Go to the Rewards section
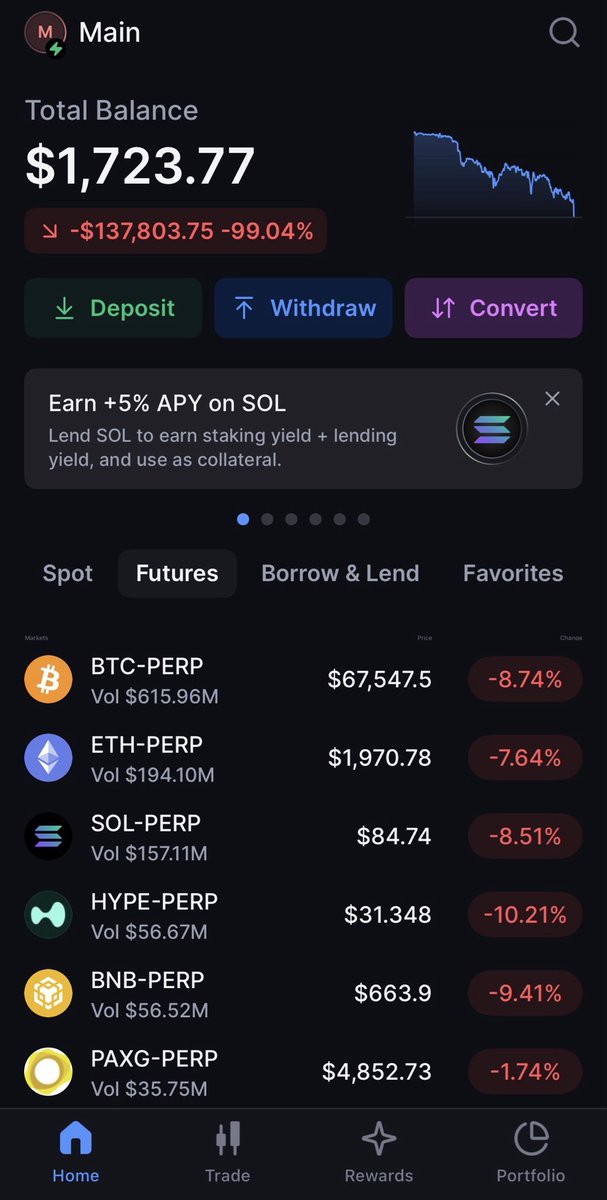This screenshot has height=1200, width=607. coord(378,1151)
